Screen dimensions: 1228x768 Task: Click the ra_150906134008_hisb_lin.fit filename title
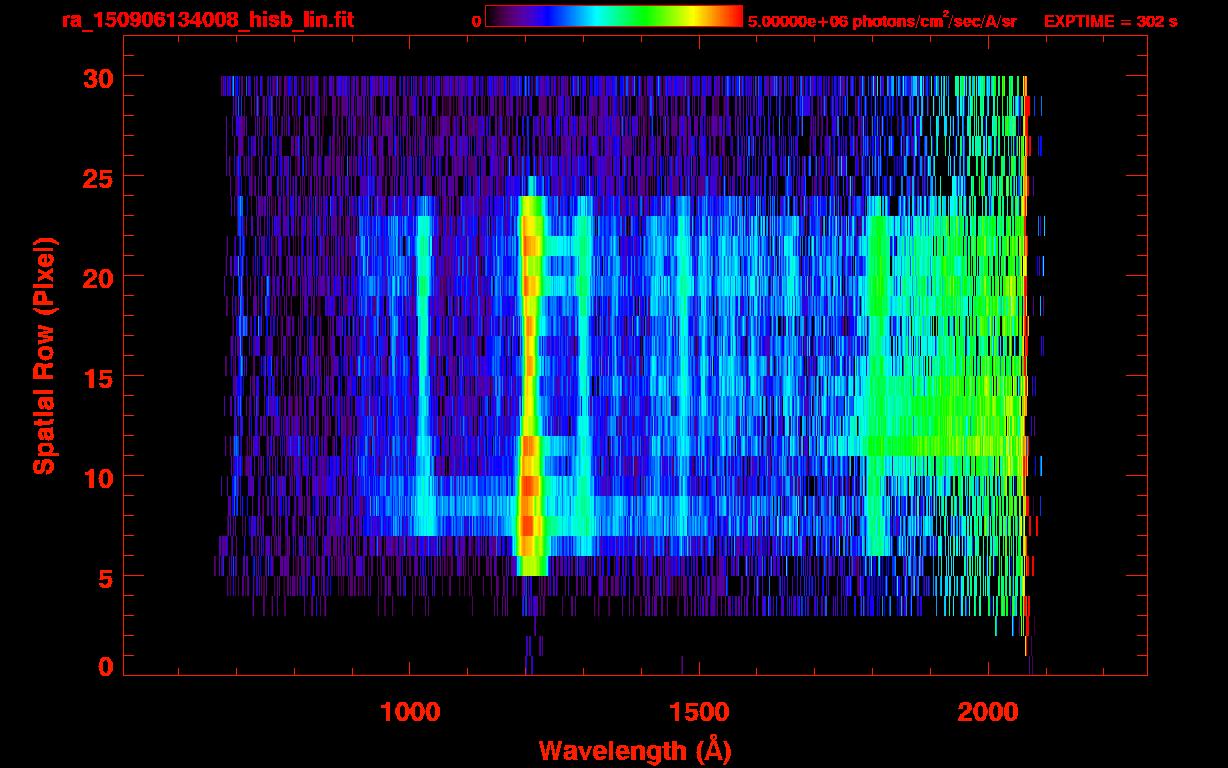pyautogui.click(x=207, y=20)
